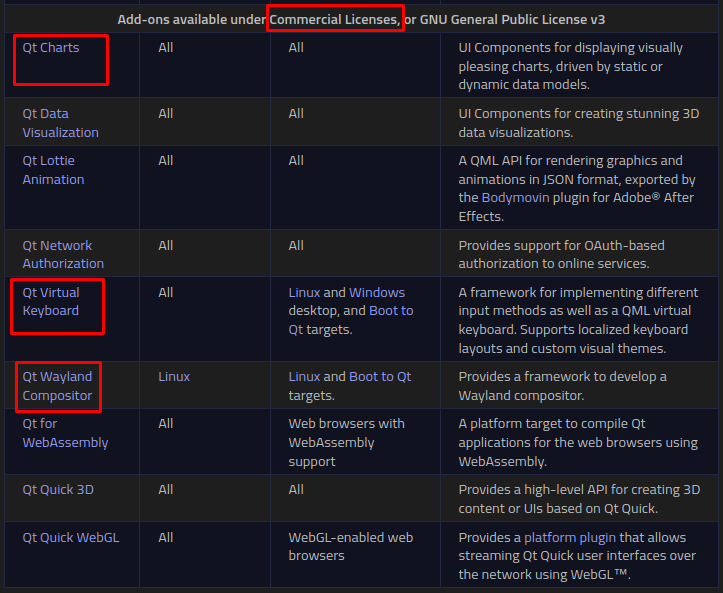Click the Bodymovin plugin link
Viewport: 723px width, 593px height.
[516, 197]
